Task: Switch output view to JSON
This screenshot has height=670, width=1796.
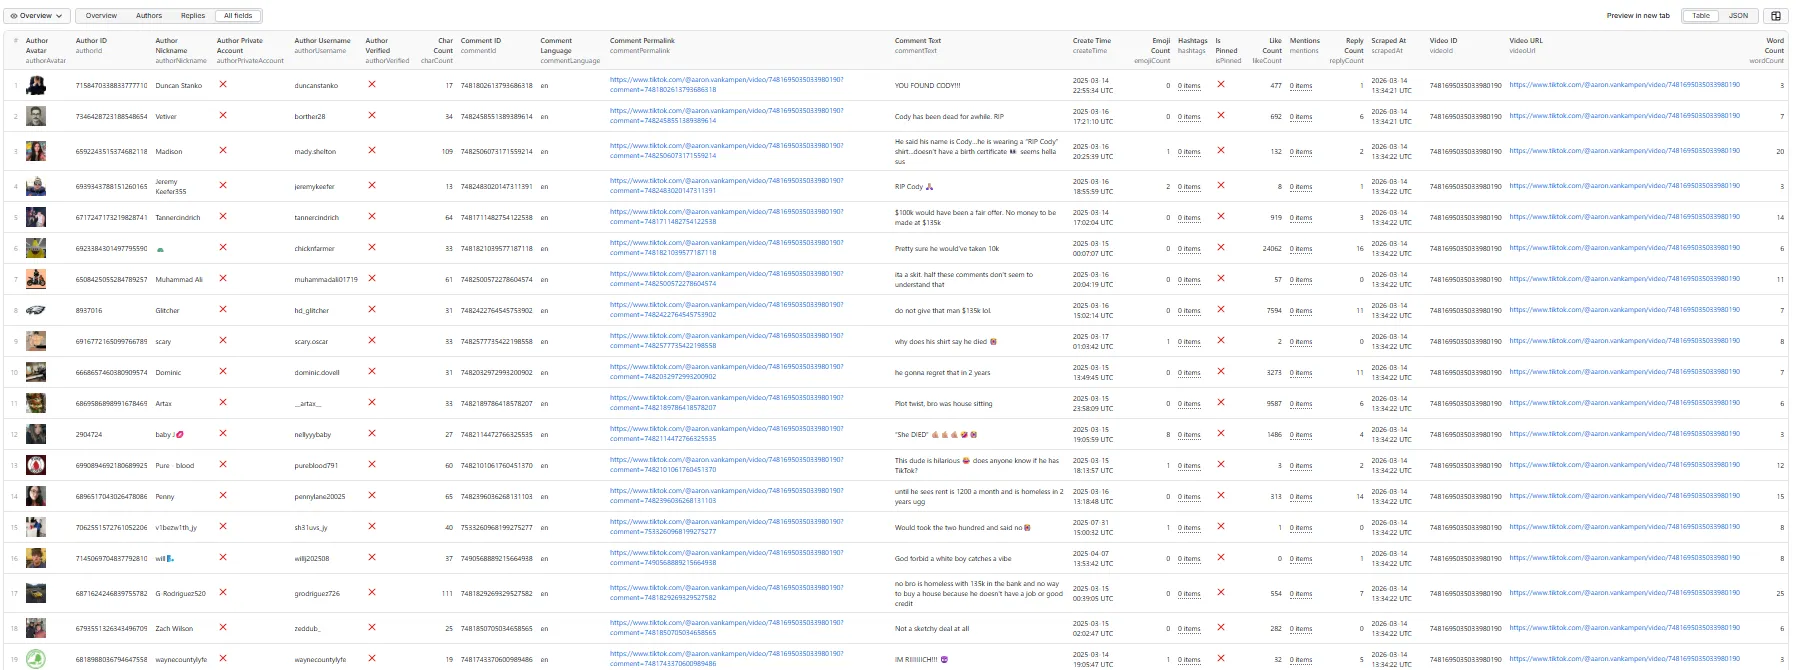Action: click(x=1739, y=16)
